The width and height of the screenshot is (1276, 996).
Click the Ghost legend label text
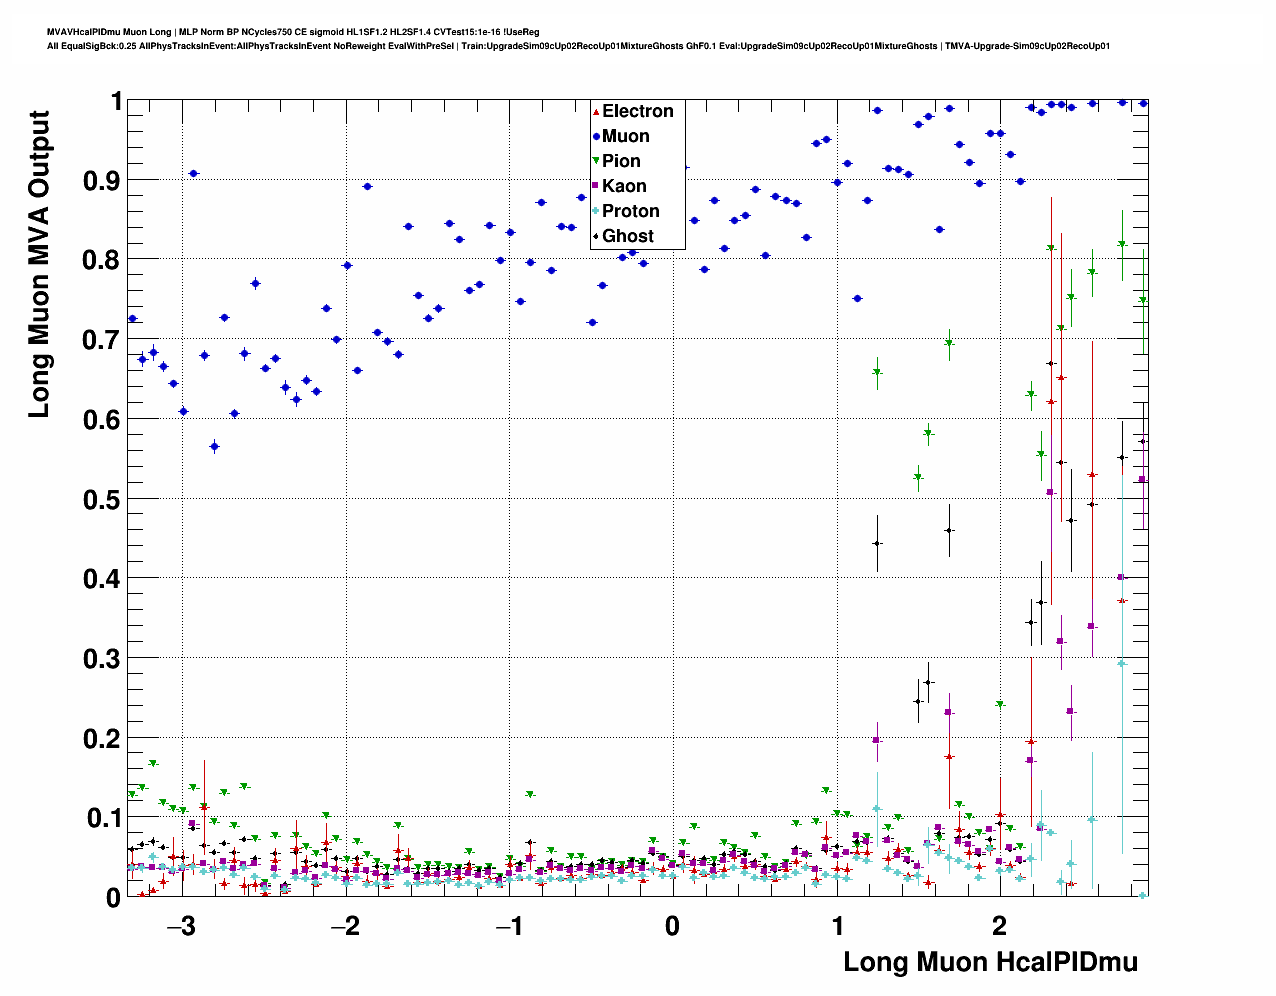(x=628, y=236)
